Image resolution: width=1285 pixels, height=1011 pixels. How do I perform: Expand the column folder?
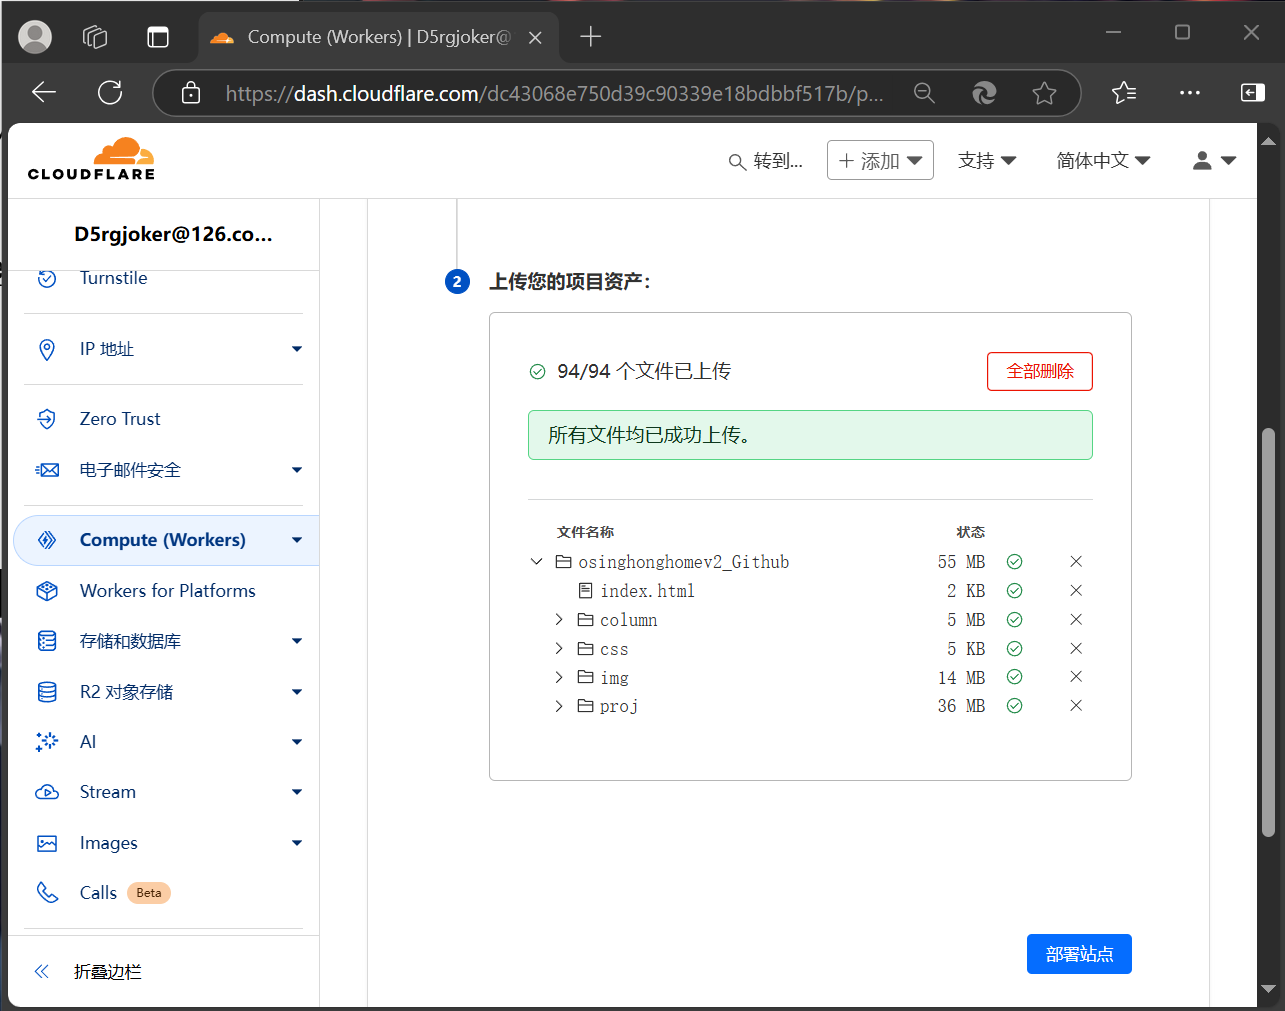click(x=559, y=620)
